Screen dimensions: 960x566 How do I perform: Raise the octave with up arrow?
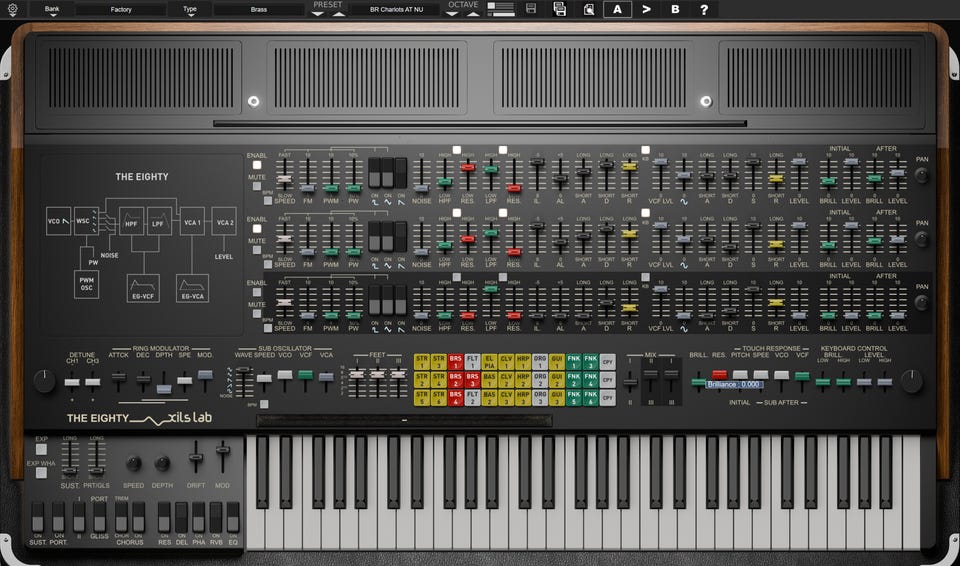point(473,13)
